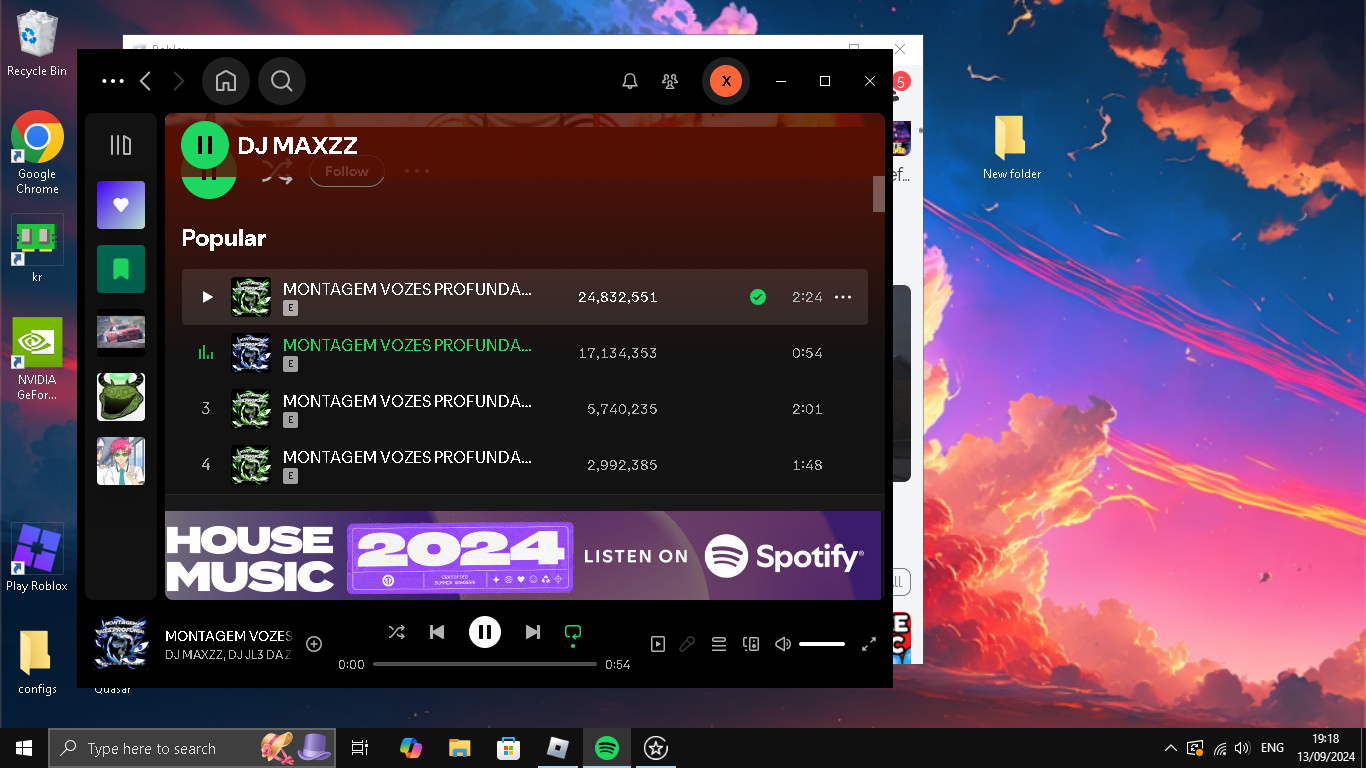Pause playback in the bottom player bar

coord(485,632)
